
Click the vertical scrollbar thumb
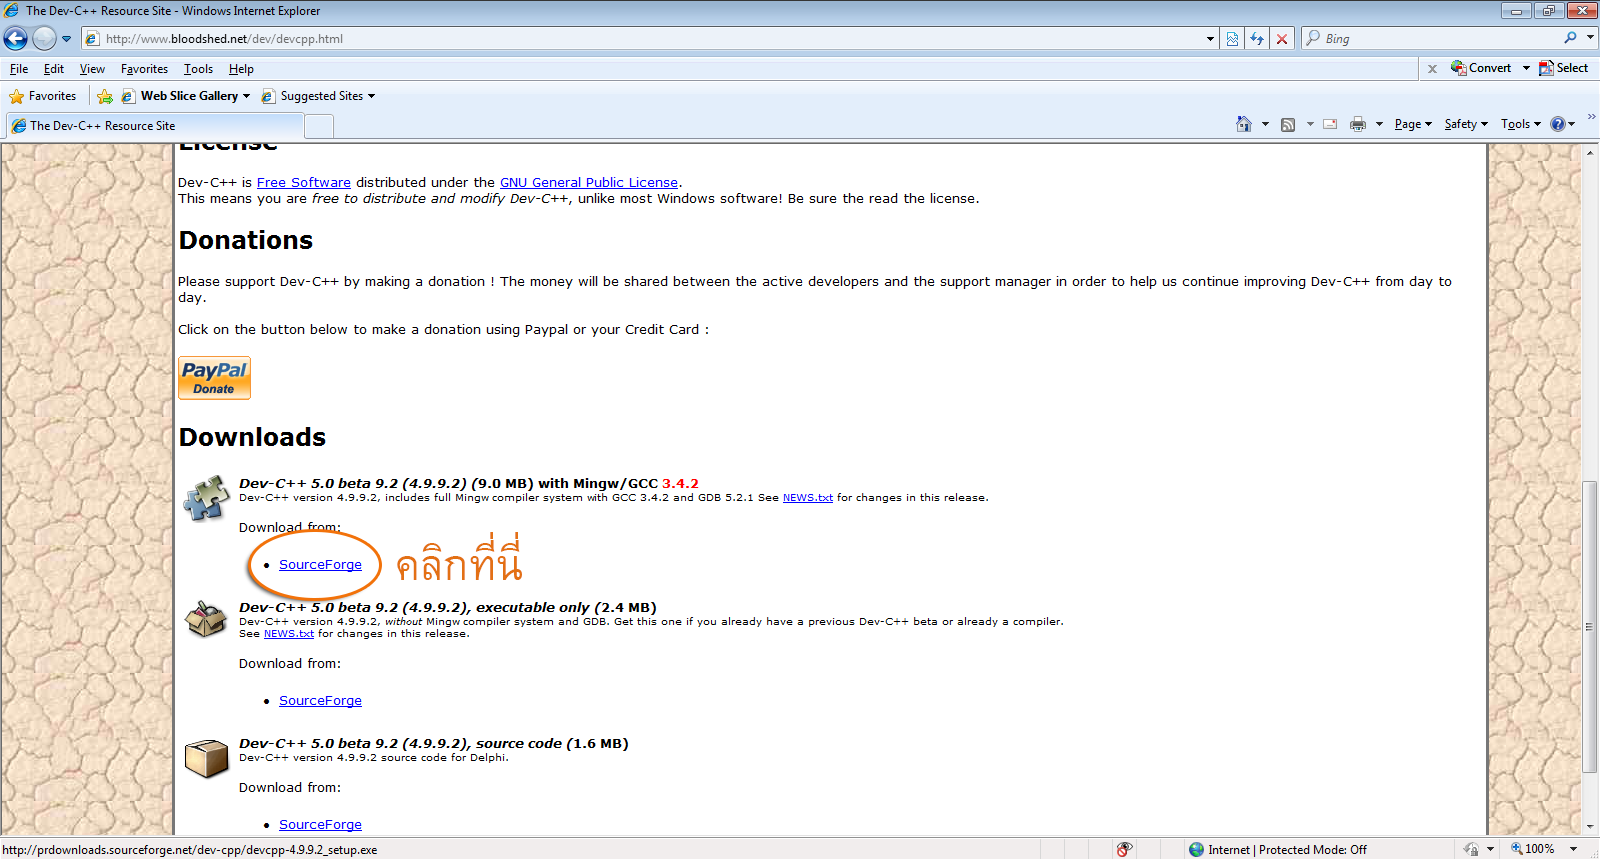click(x=1590, y=627)
